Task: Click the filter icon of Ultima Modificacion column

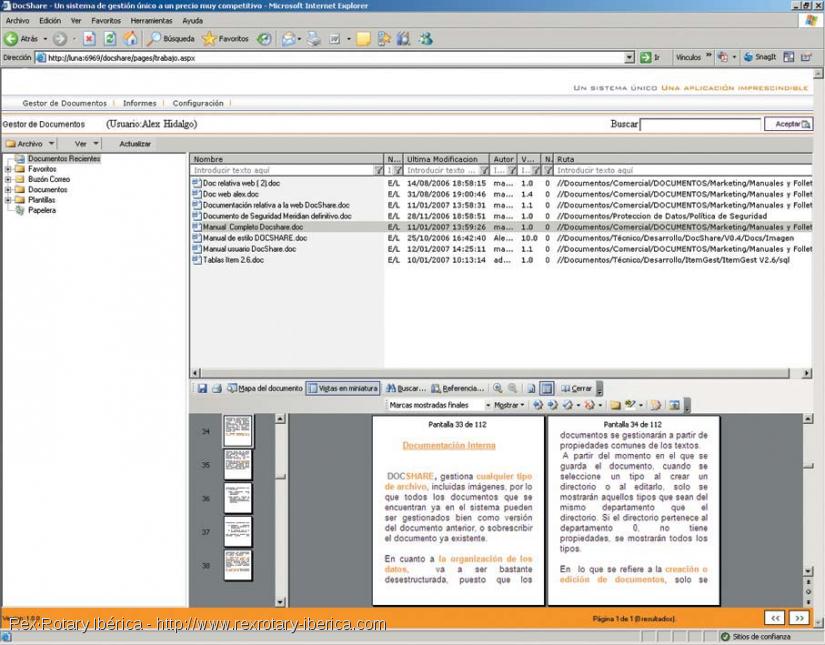Action: point(485,170)
